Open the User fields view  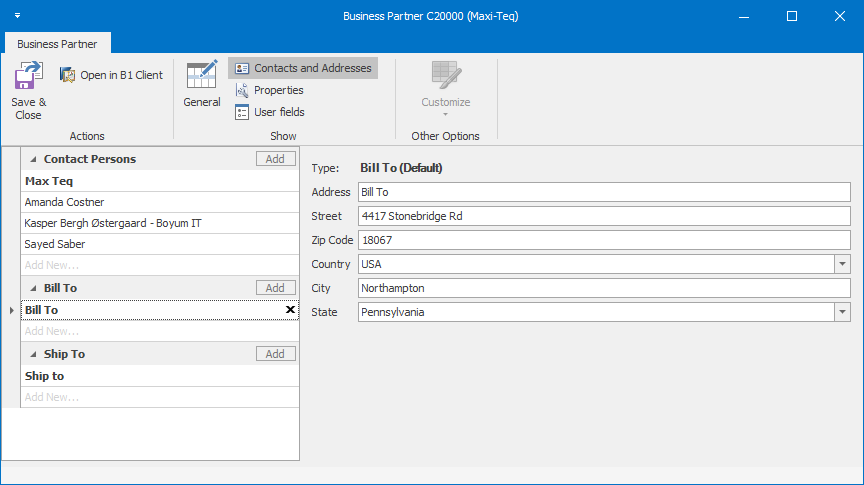click(x=270, y=112)
